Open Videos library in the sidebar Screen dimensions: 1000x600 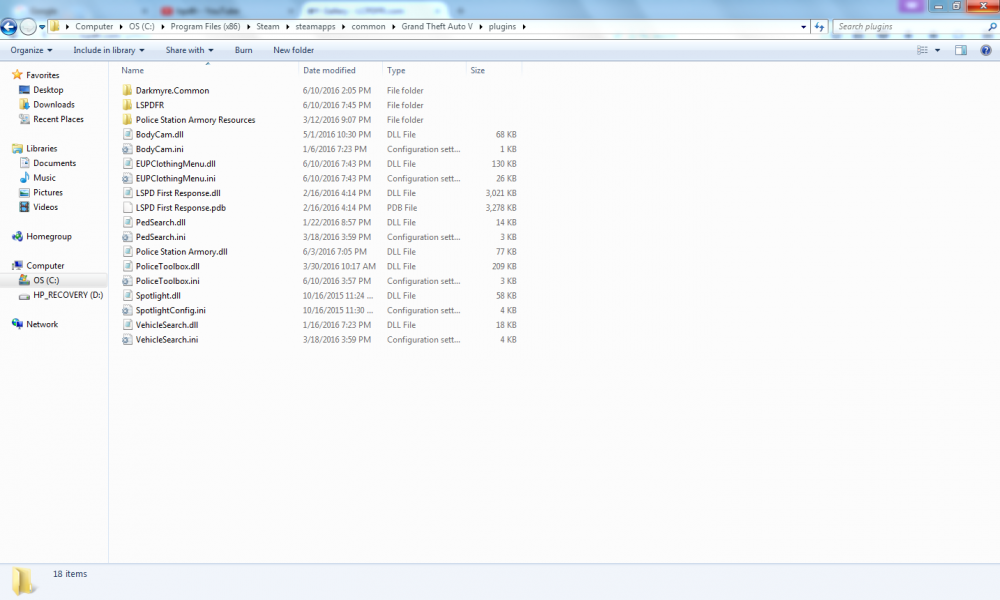point(45,207)
